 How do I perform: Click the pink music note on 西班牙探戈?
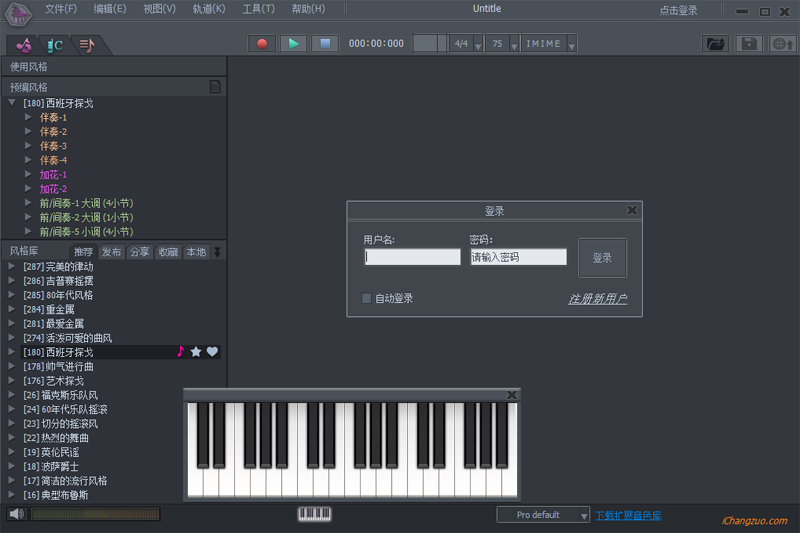click(x=180, y=352)
